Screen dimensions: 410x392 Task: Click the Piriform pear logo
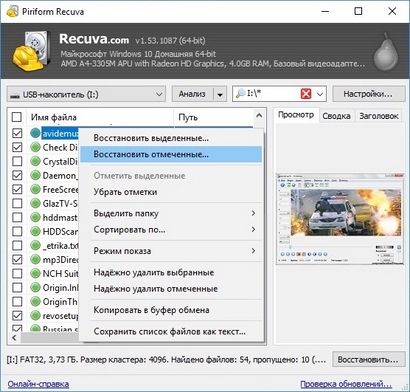(386, 52)
